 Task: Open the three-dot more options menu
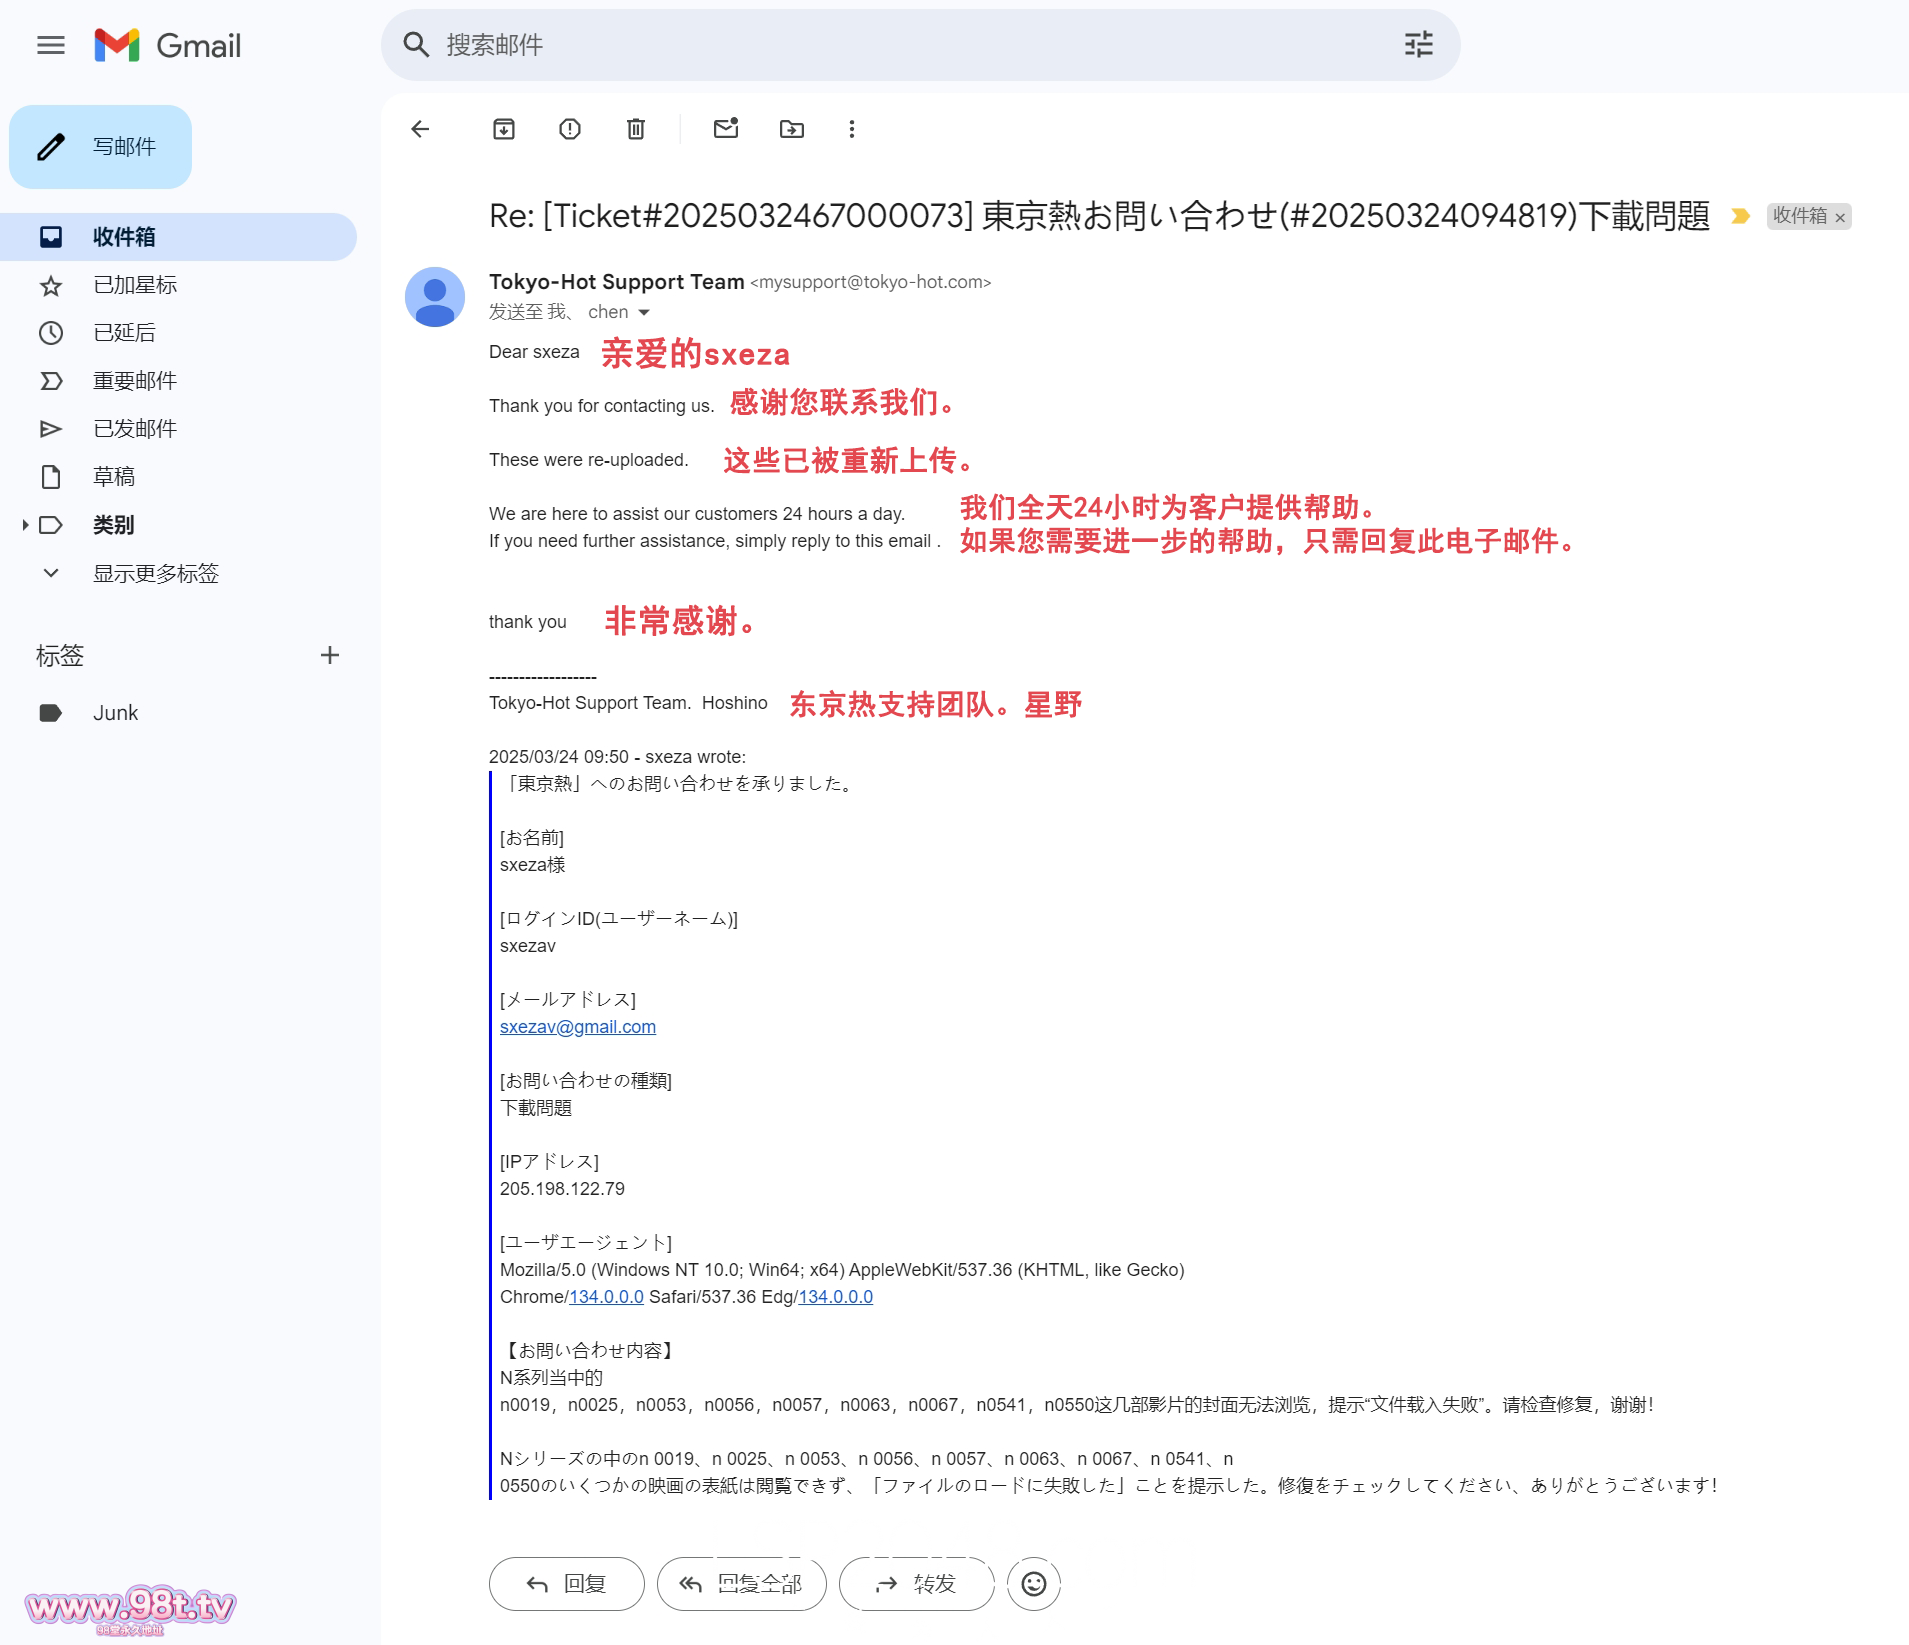pos(852,129)
